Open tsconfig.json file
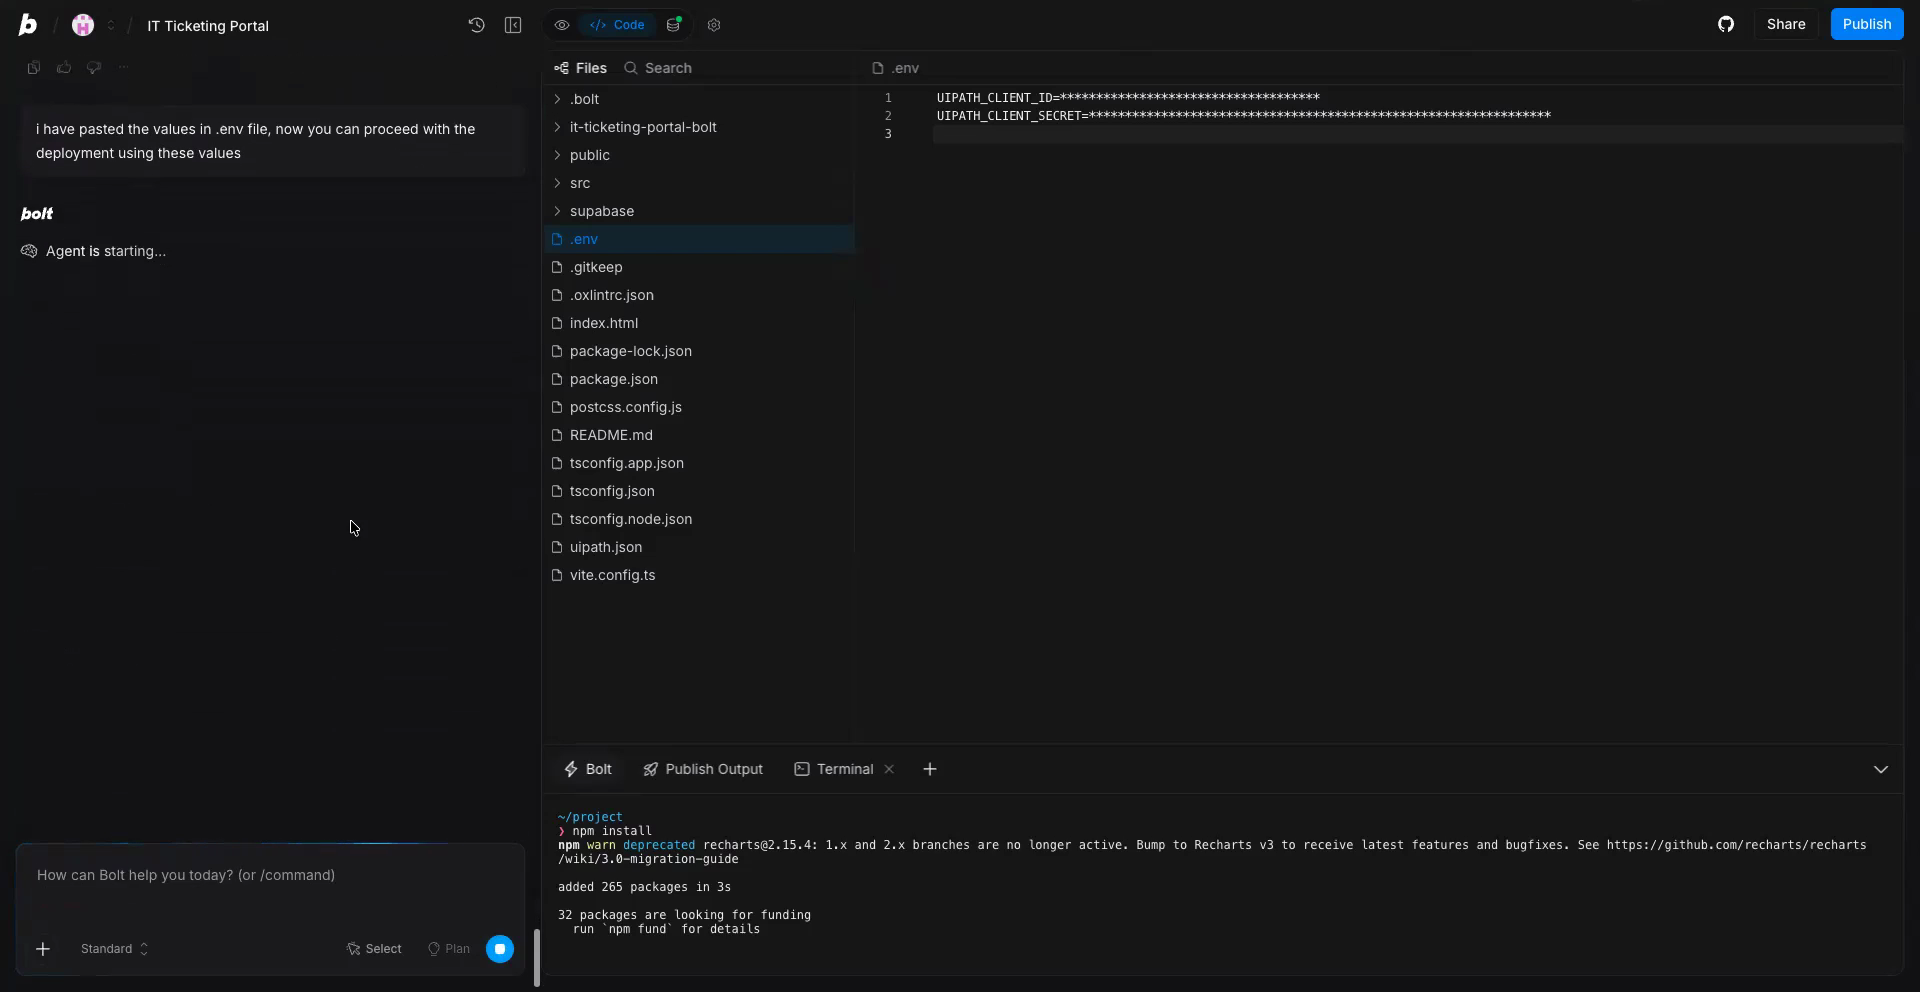 pos(700,491)
